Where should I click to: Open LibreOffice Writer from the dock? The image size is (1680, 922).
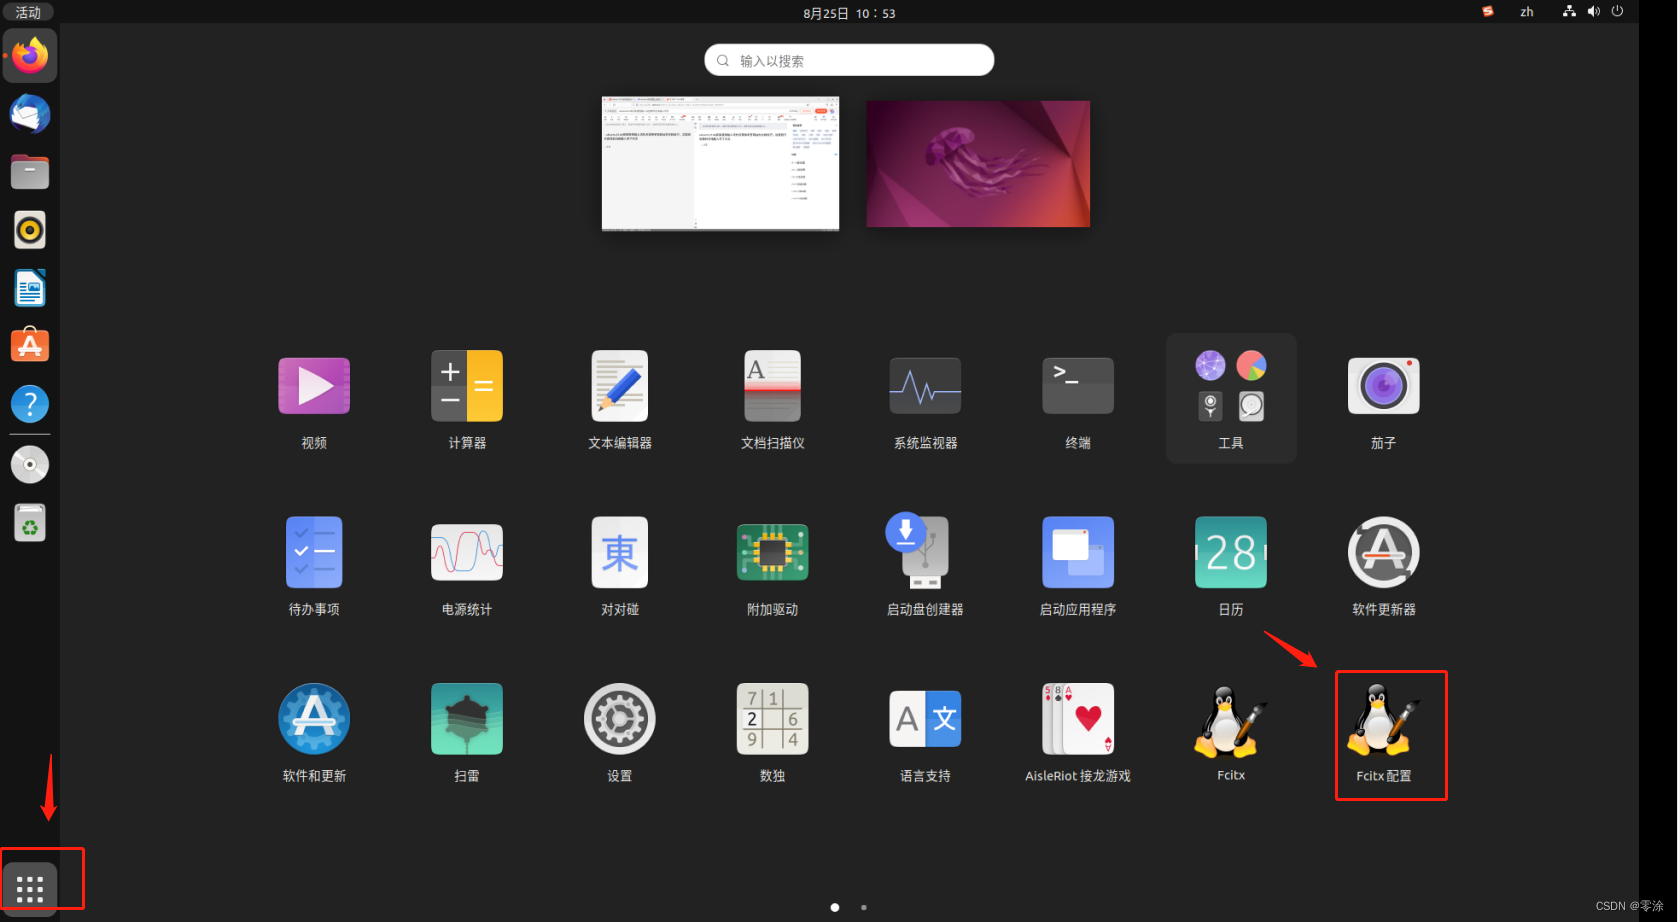coord(30,288)
